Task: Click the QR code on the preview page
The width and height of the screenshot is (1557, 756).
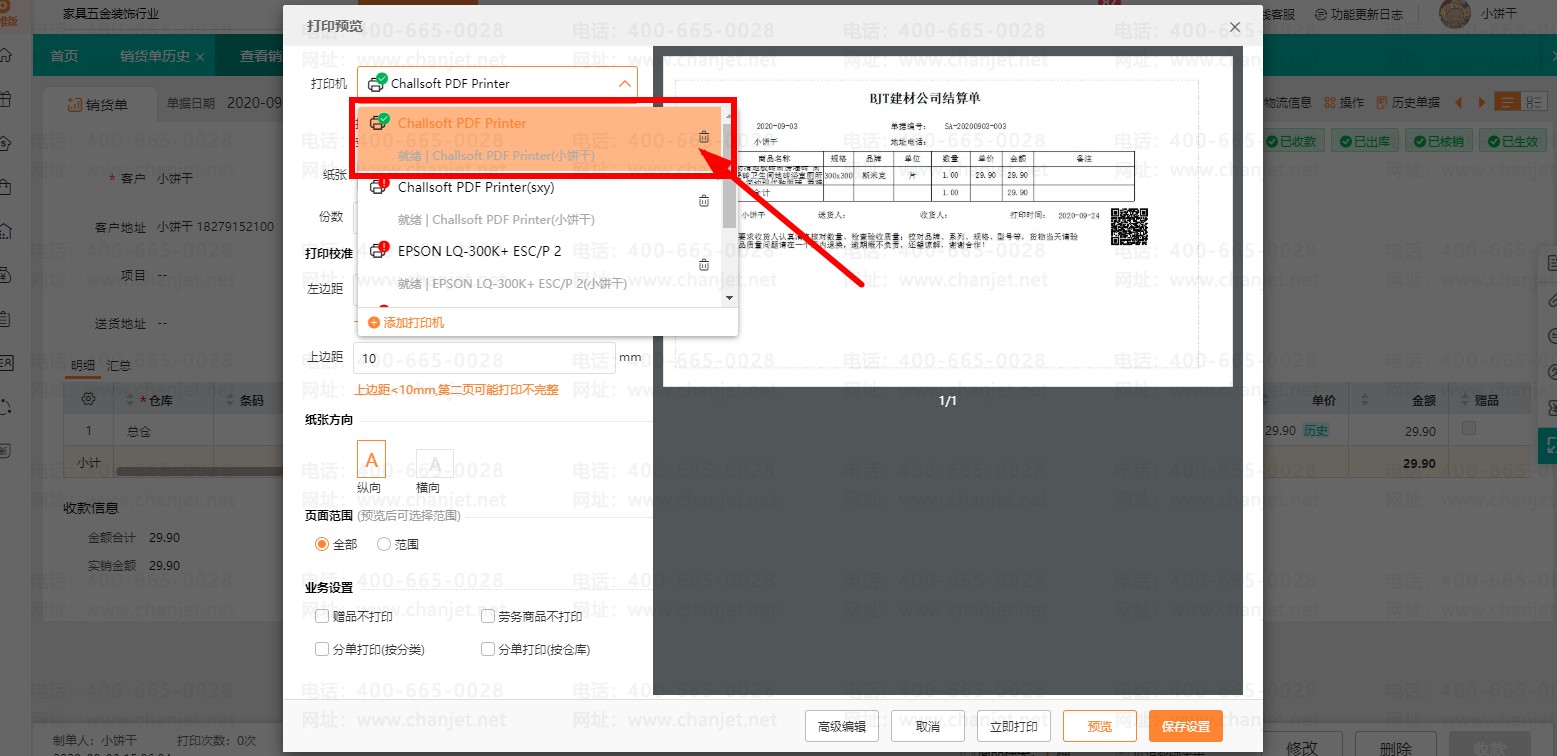Action: coord(1129,226)
